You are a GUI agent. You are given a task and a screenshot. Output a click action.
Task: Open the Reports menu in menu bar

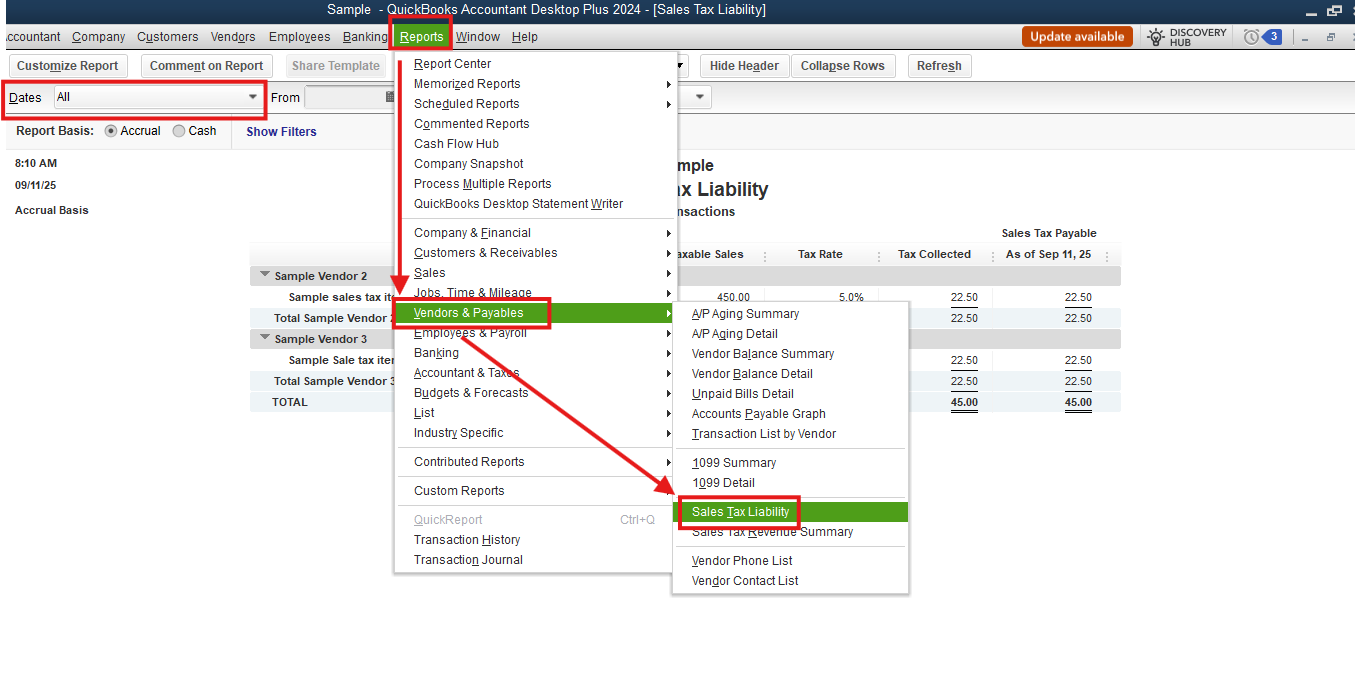click(421, 37)
